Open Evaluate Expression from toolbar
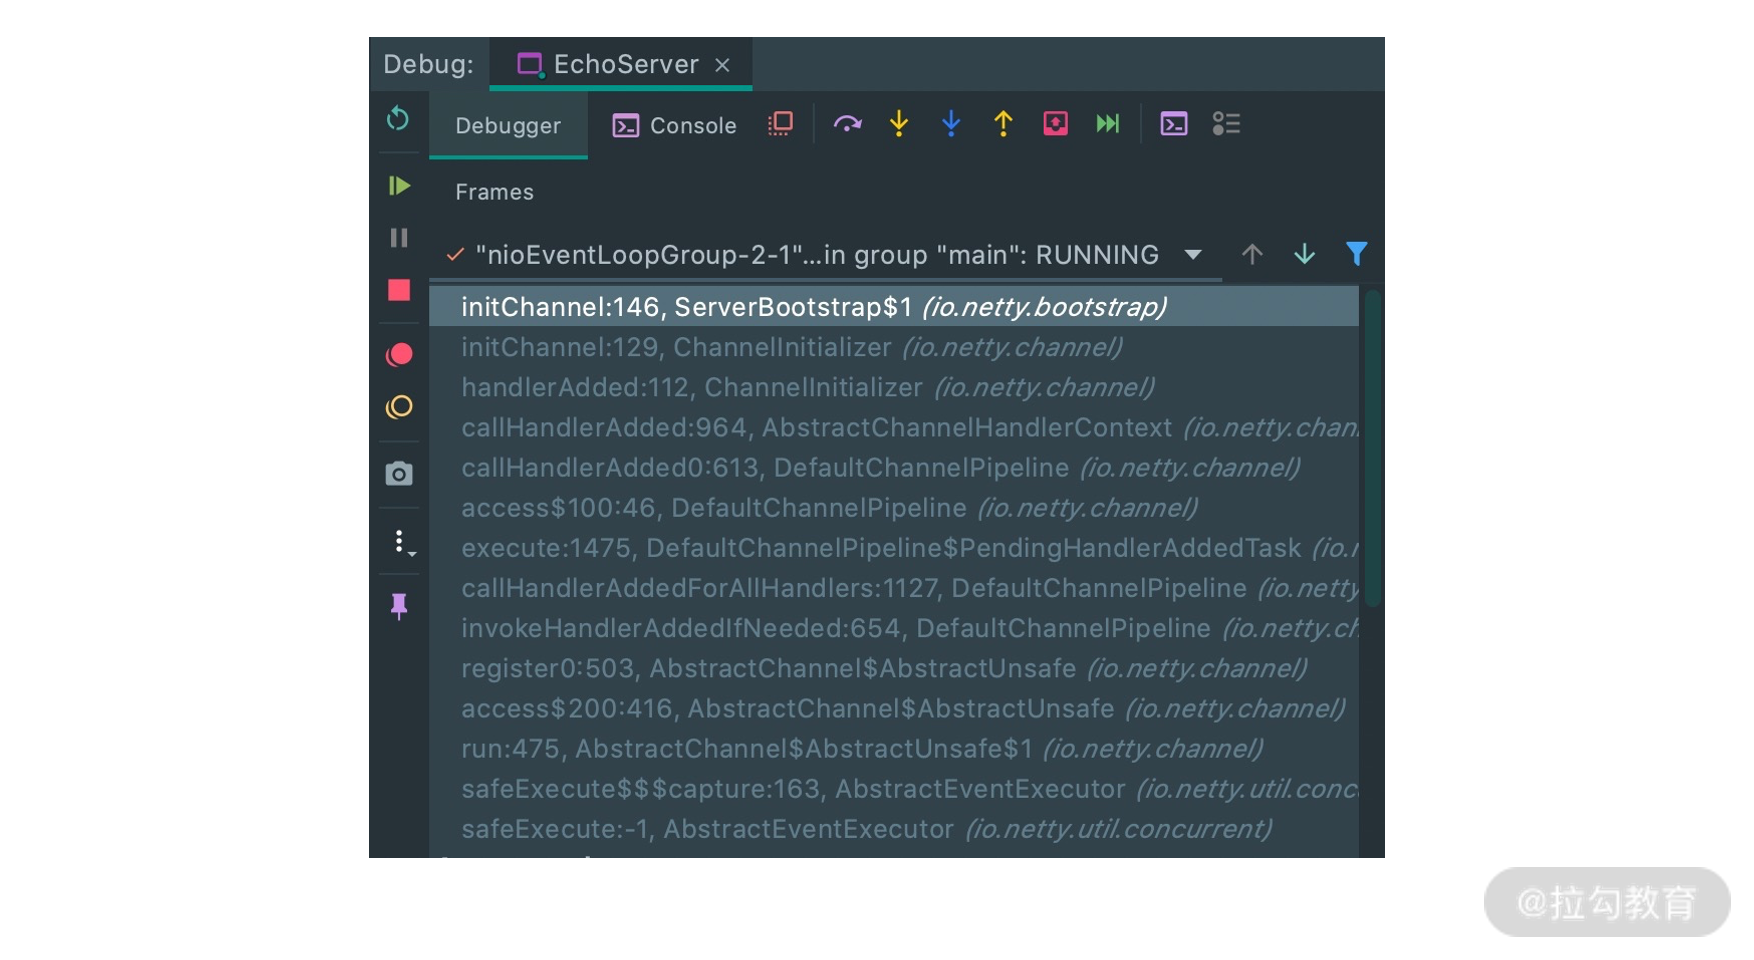Image resolution: width=1754 pixels, height=960 pixels. coord(1173,124)
